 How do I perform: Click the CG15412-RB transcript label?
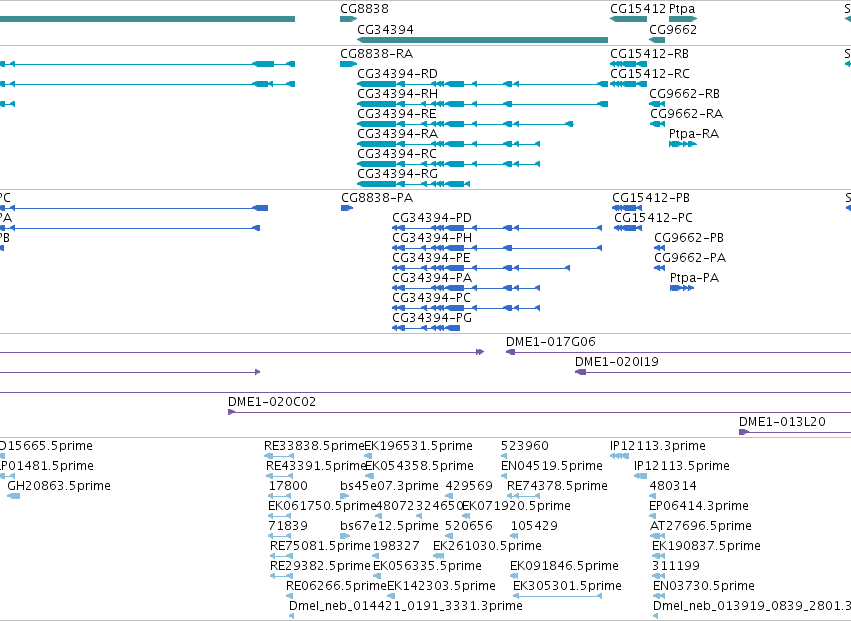[649, 54]
